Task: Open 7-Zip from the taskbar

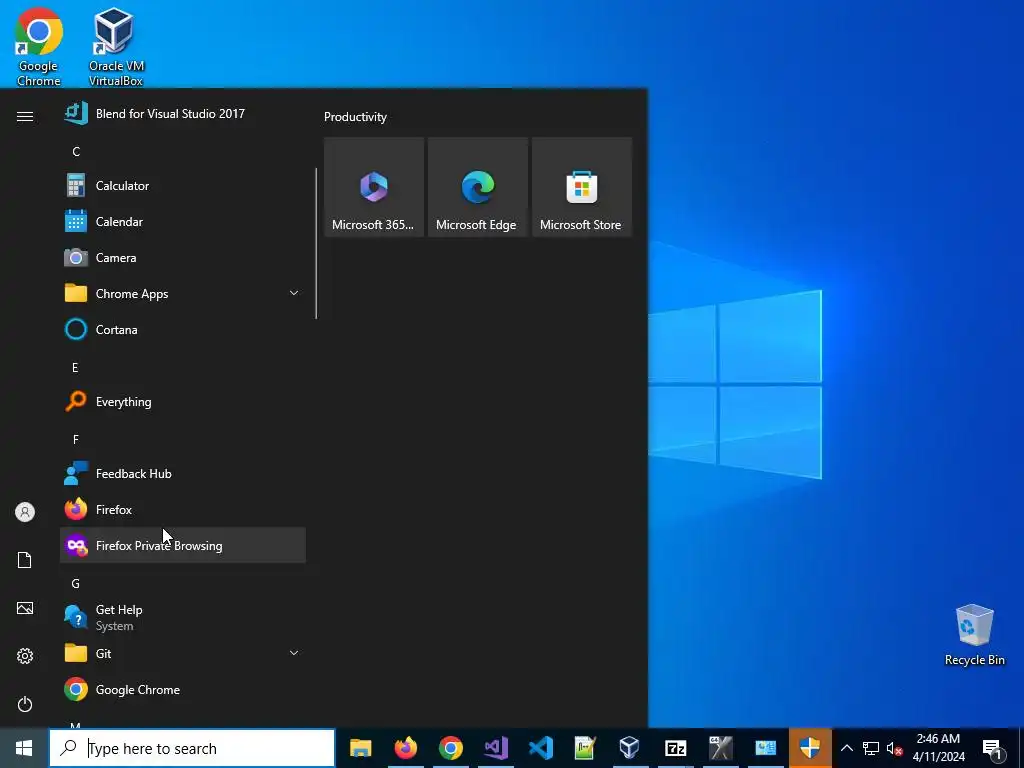Action: pyautogui.click(x=675, y=748)
